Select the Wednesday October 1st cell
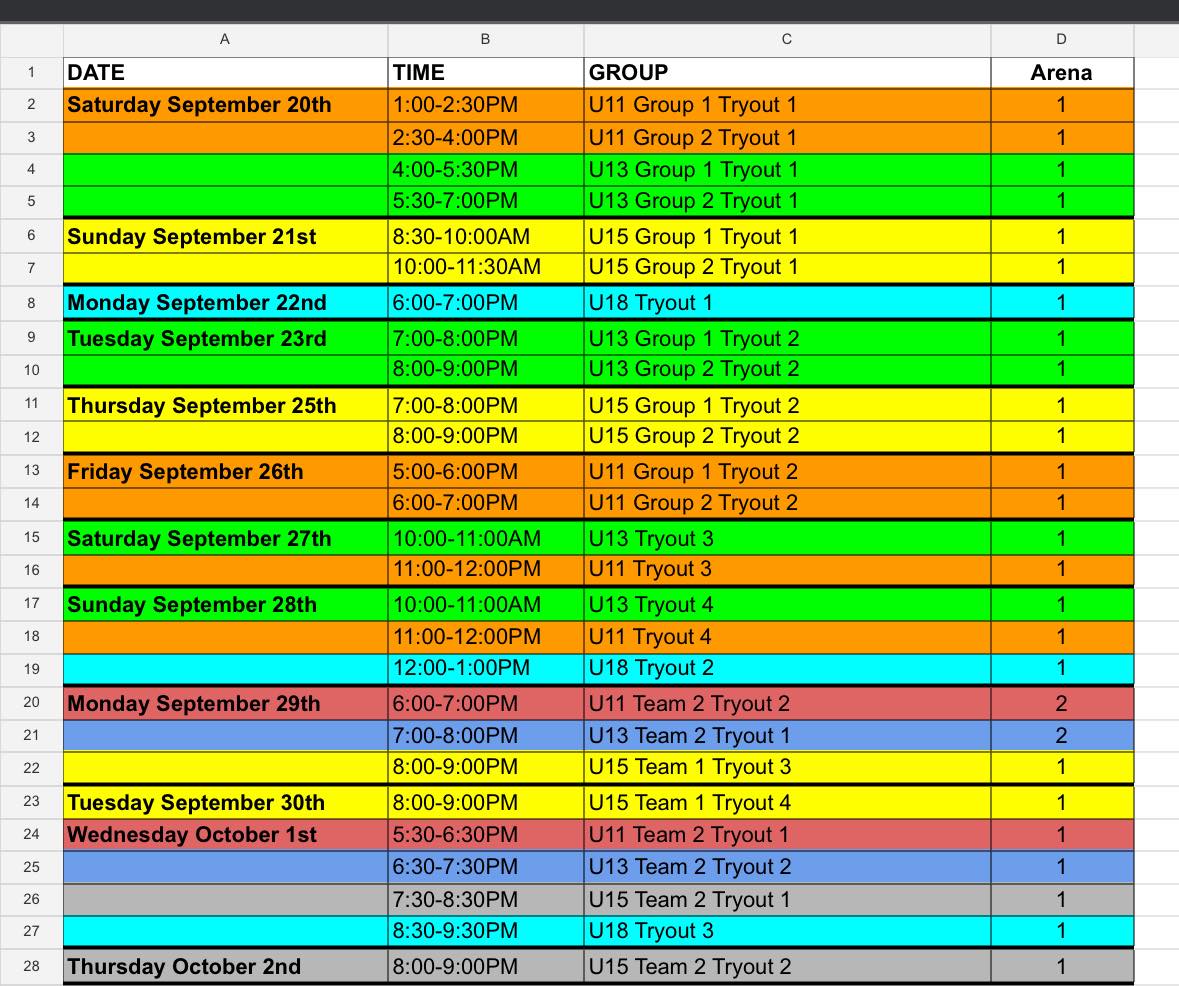Image resolution: width=1179 pixels, height=986 pixels. [225, 834]
